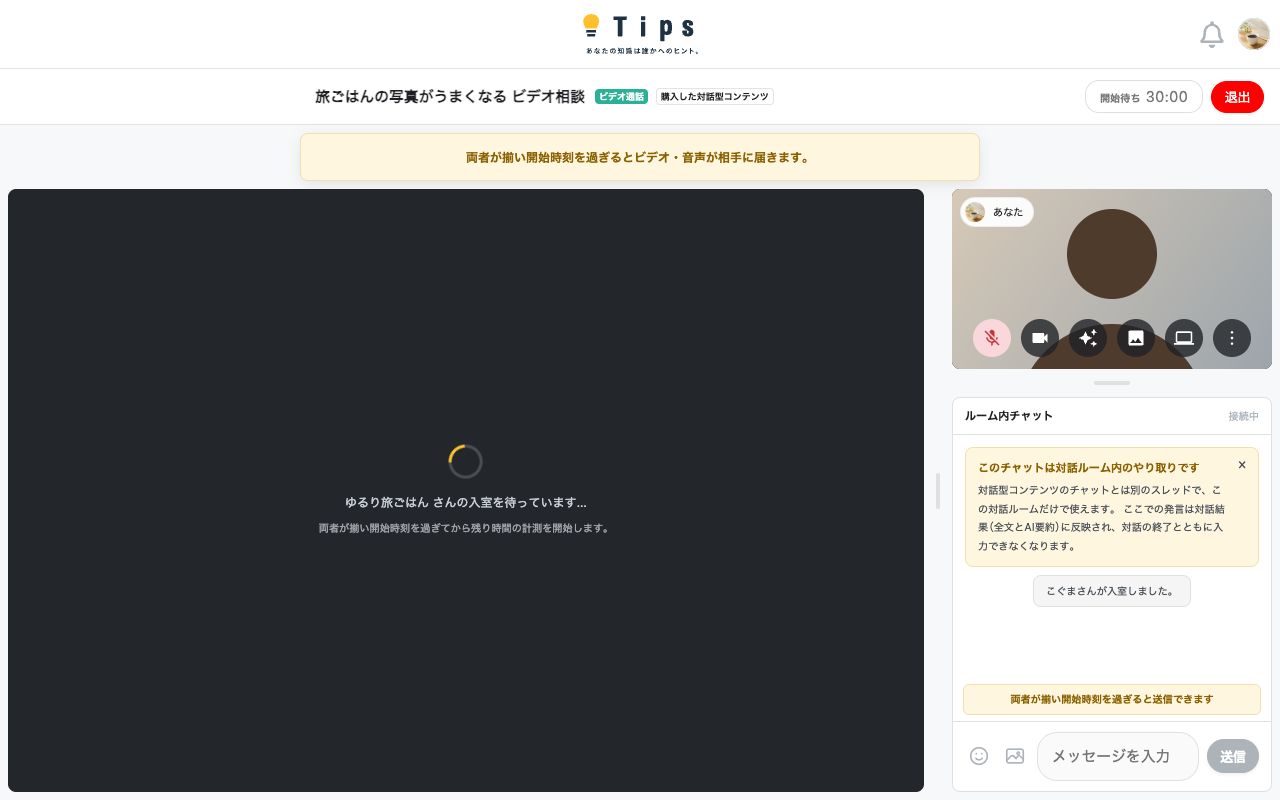The image size is (1280, 800).
Task: Open the notifications bell
Action: (x=1211, y=34)
